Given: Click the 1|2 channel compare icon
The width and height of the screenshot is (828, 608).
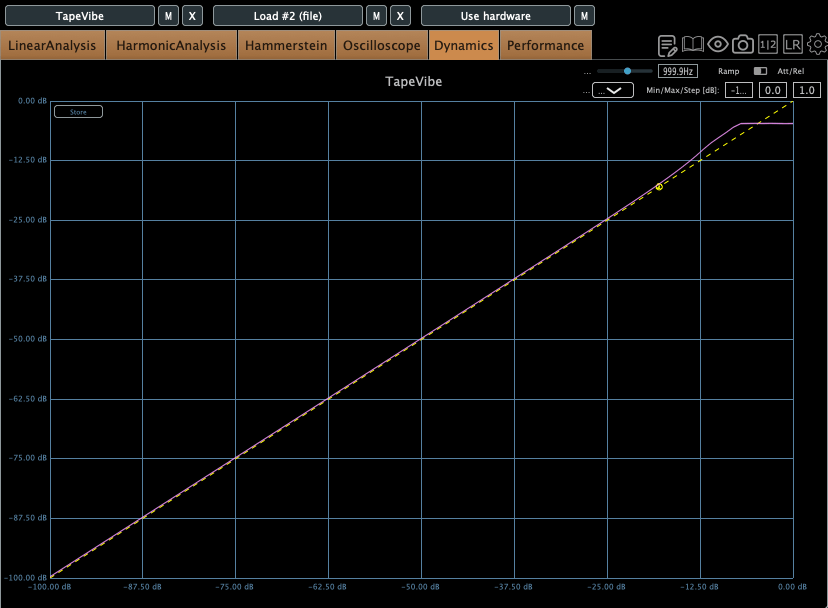Looking at the screenshot, I should (x=767, y=45).
